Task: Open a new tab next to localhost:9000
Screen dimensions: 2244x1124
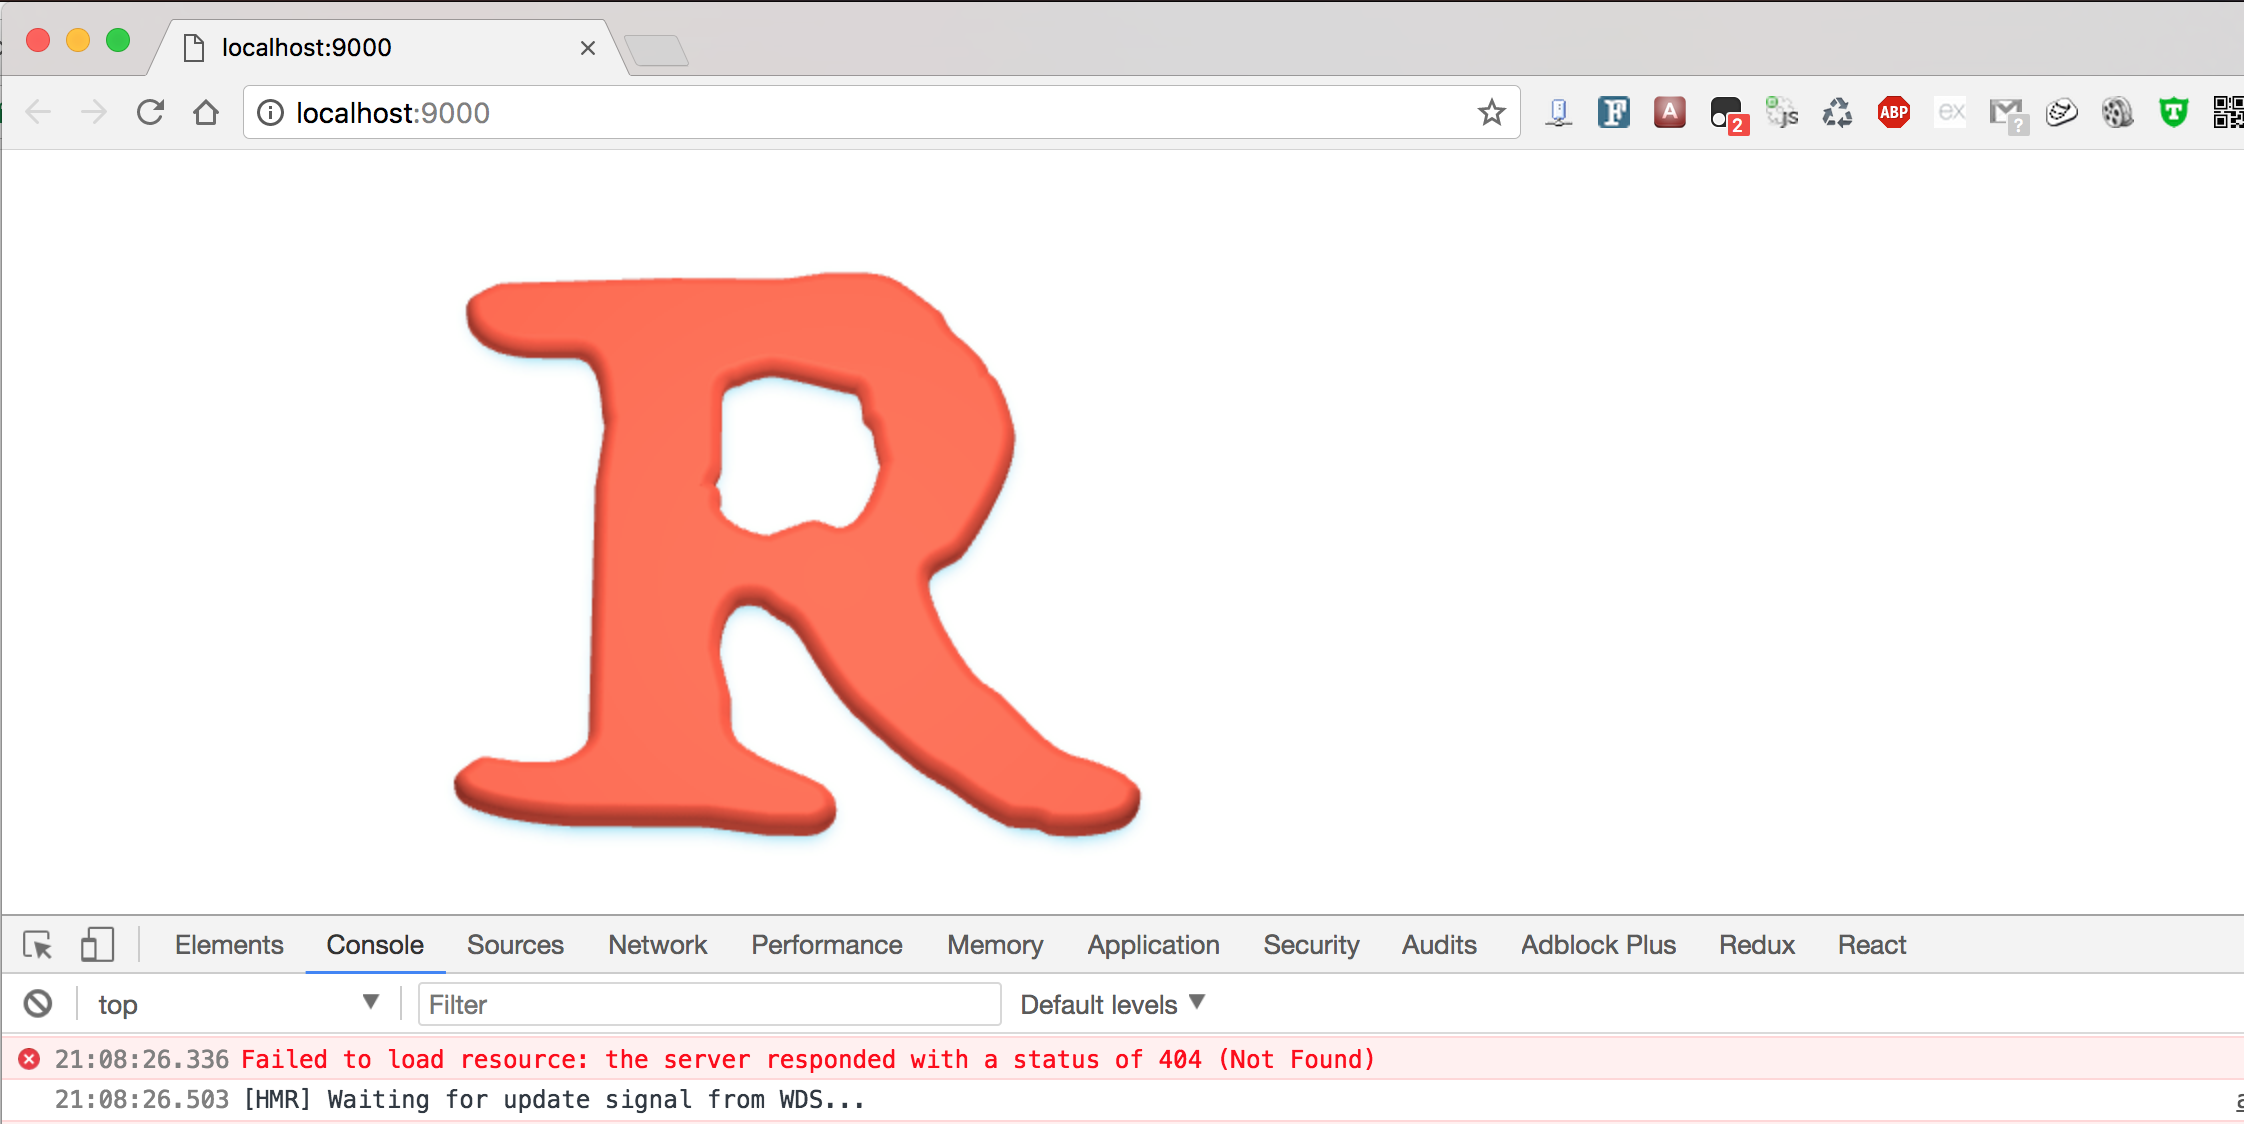Action: pos(656,50)
